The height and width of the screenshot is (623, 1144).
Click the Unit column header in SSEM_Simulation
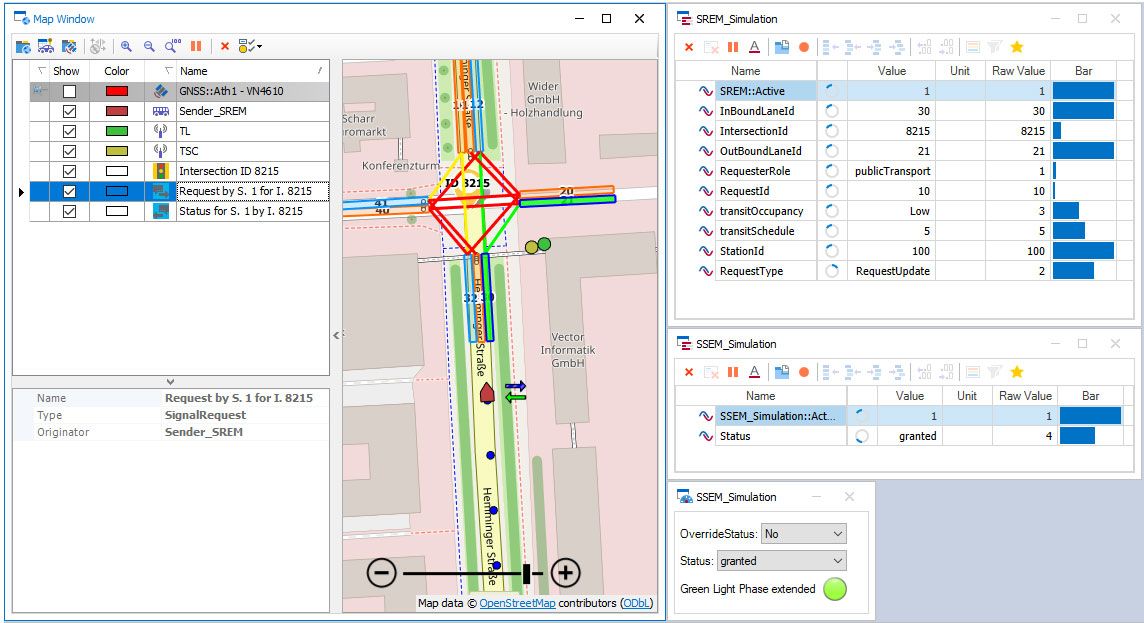tap(967, 395)
